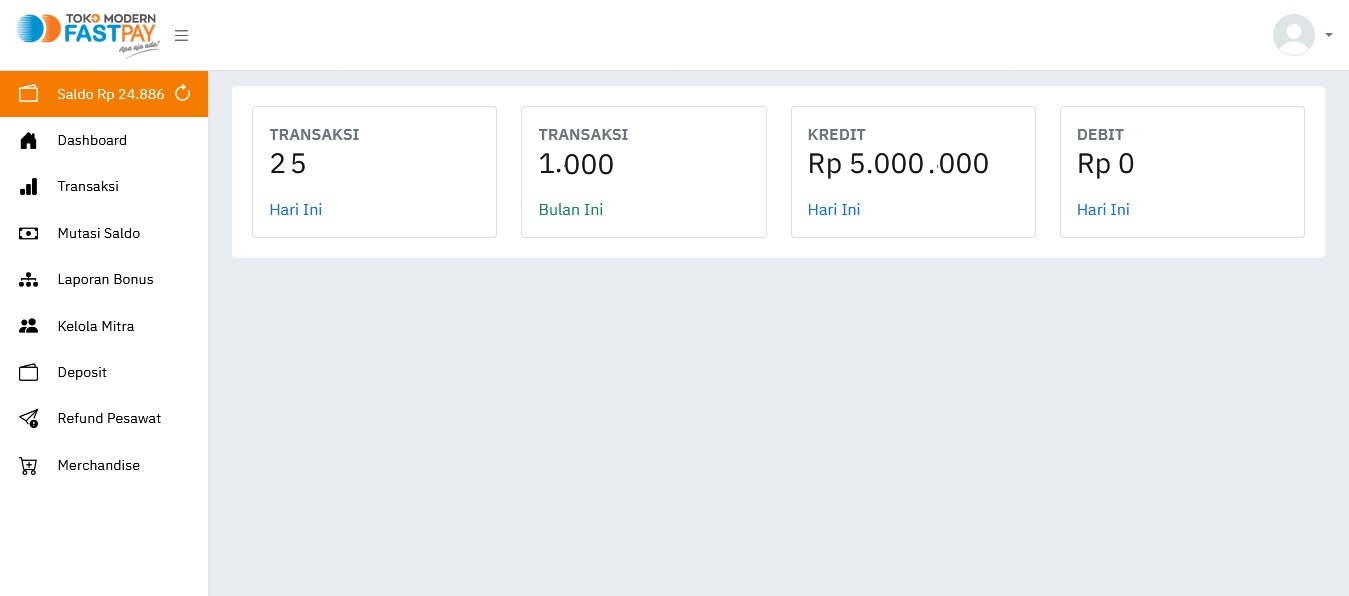Image resolution: width=1349 pixels, height=596 pixels.
Task: Open Hari Ini under the KREDIT card
Action: pos(833,209)
